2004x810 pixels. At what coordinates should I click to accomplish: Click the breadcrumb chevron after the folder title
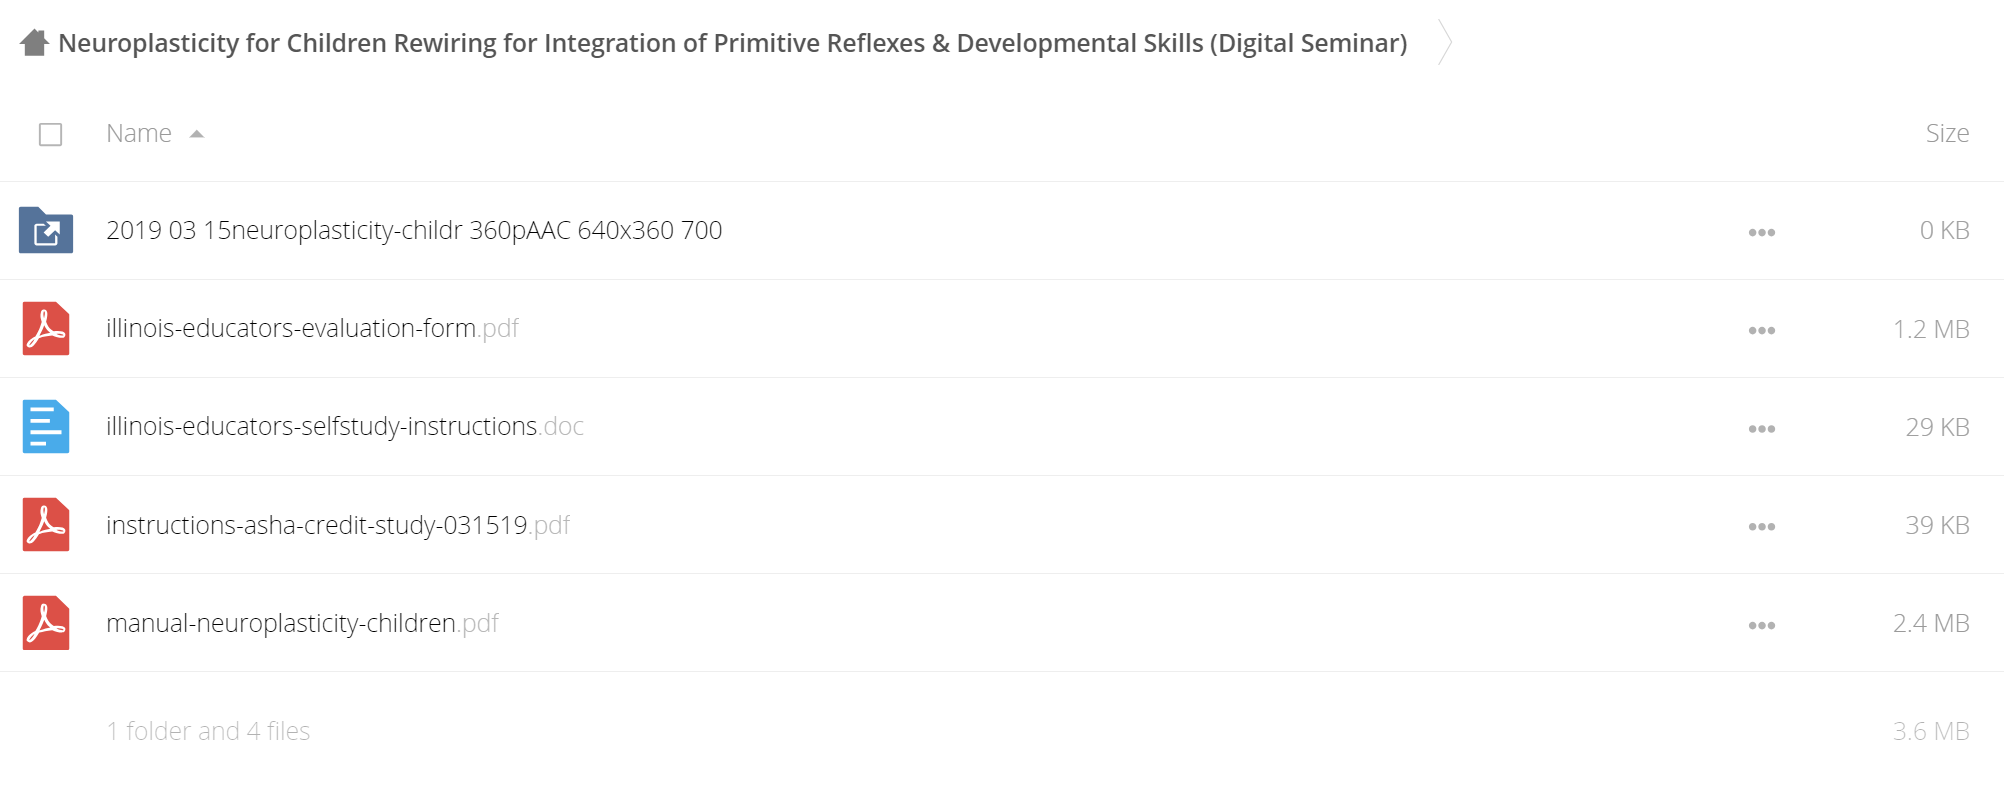(x=1445, y=42)
